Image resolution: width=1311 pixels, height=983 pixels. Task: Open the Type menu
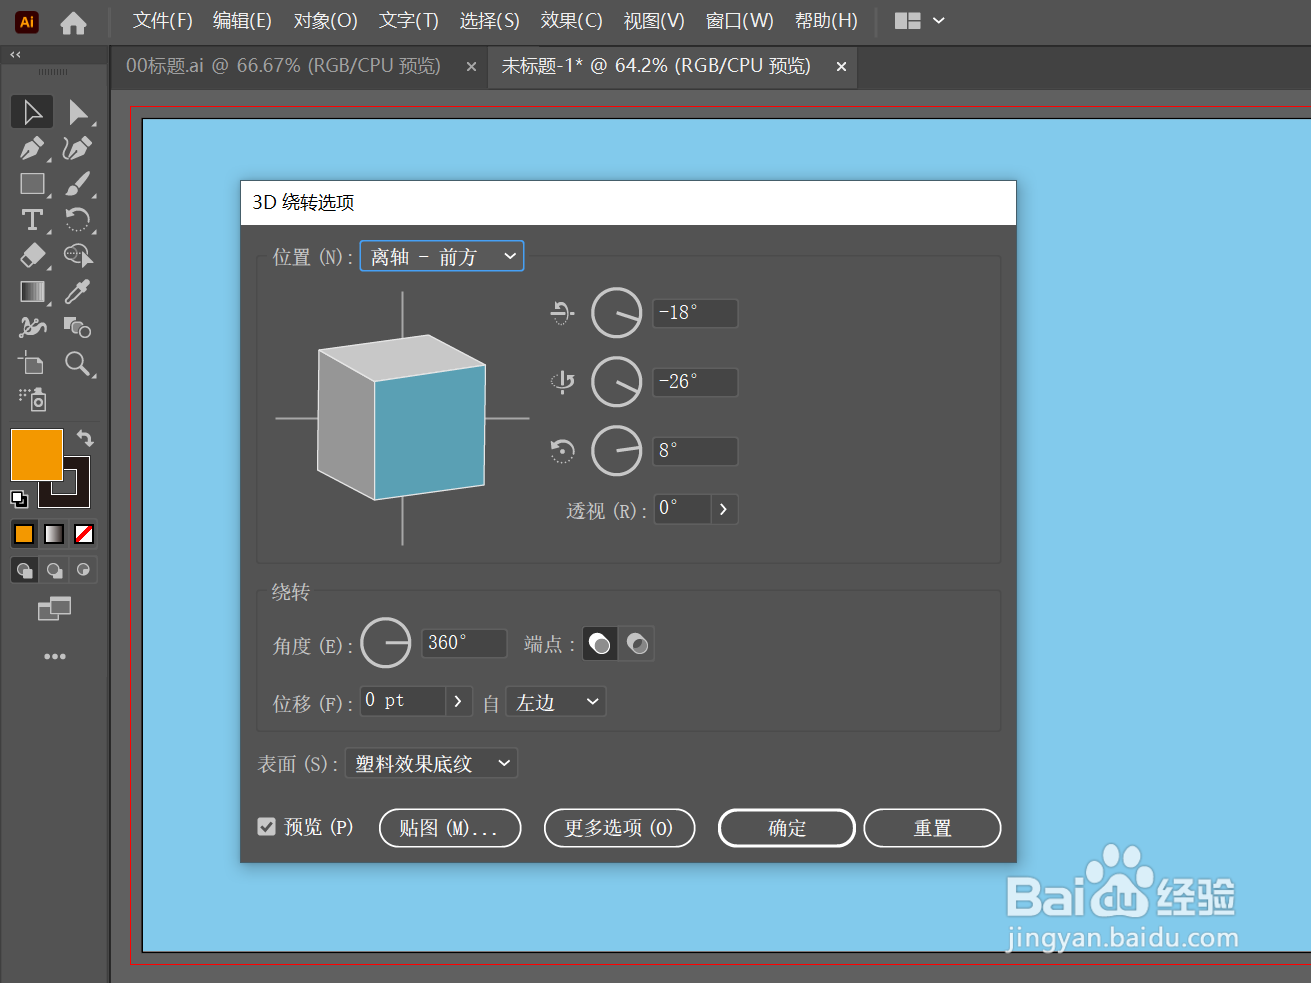point(409,21)
